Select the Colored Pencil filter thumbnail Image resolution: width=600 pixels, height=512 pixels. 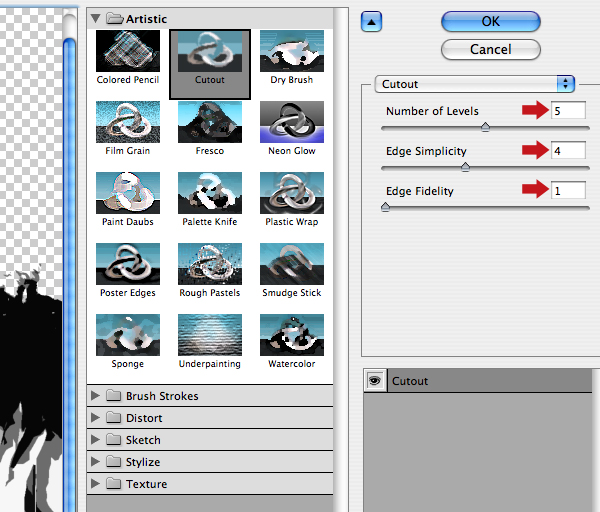tap(128, 51)
